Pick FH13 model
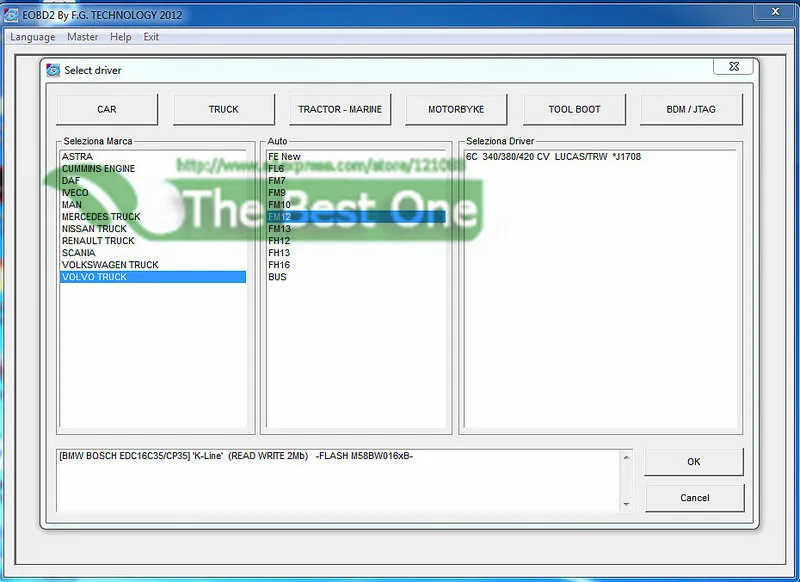800x582 pixels. pos(356,253)
